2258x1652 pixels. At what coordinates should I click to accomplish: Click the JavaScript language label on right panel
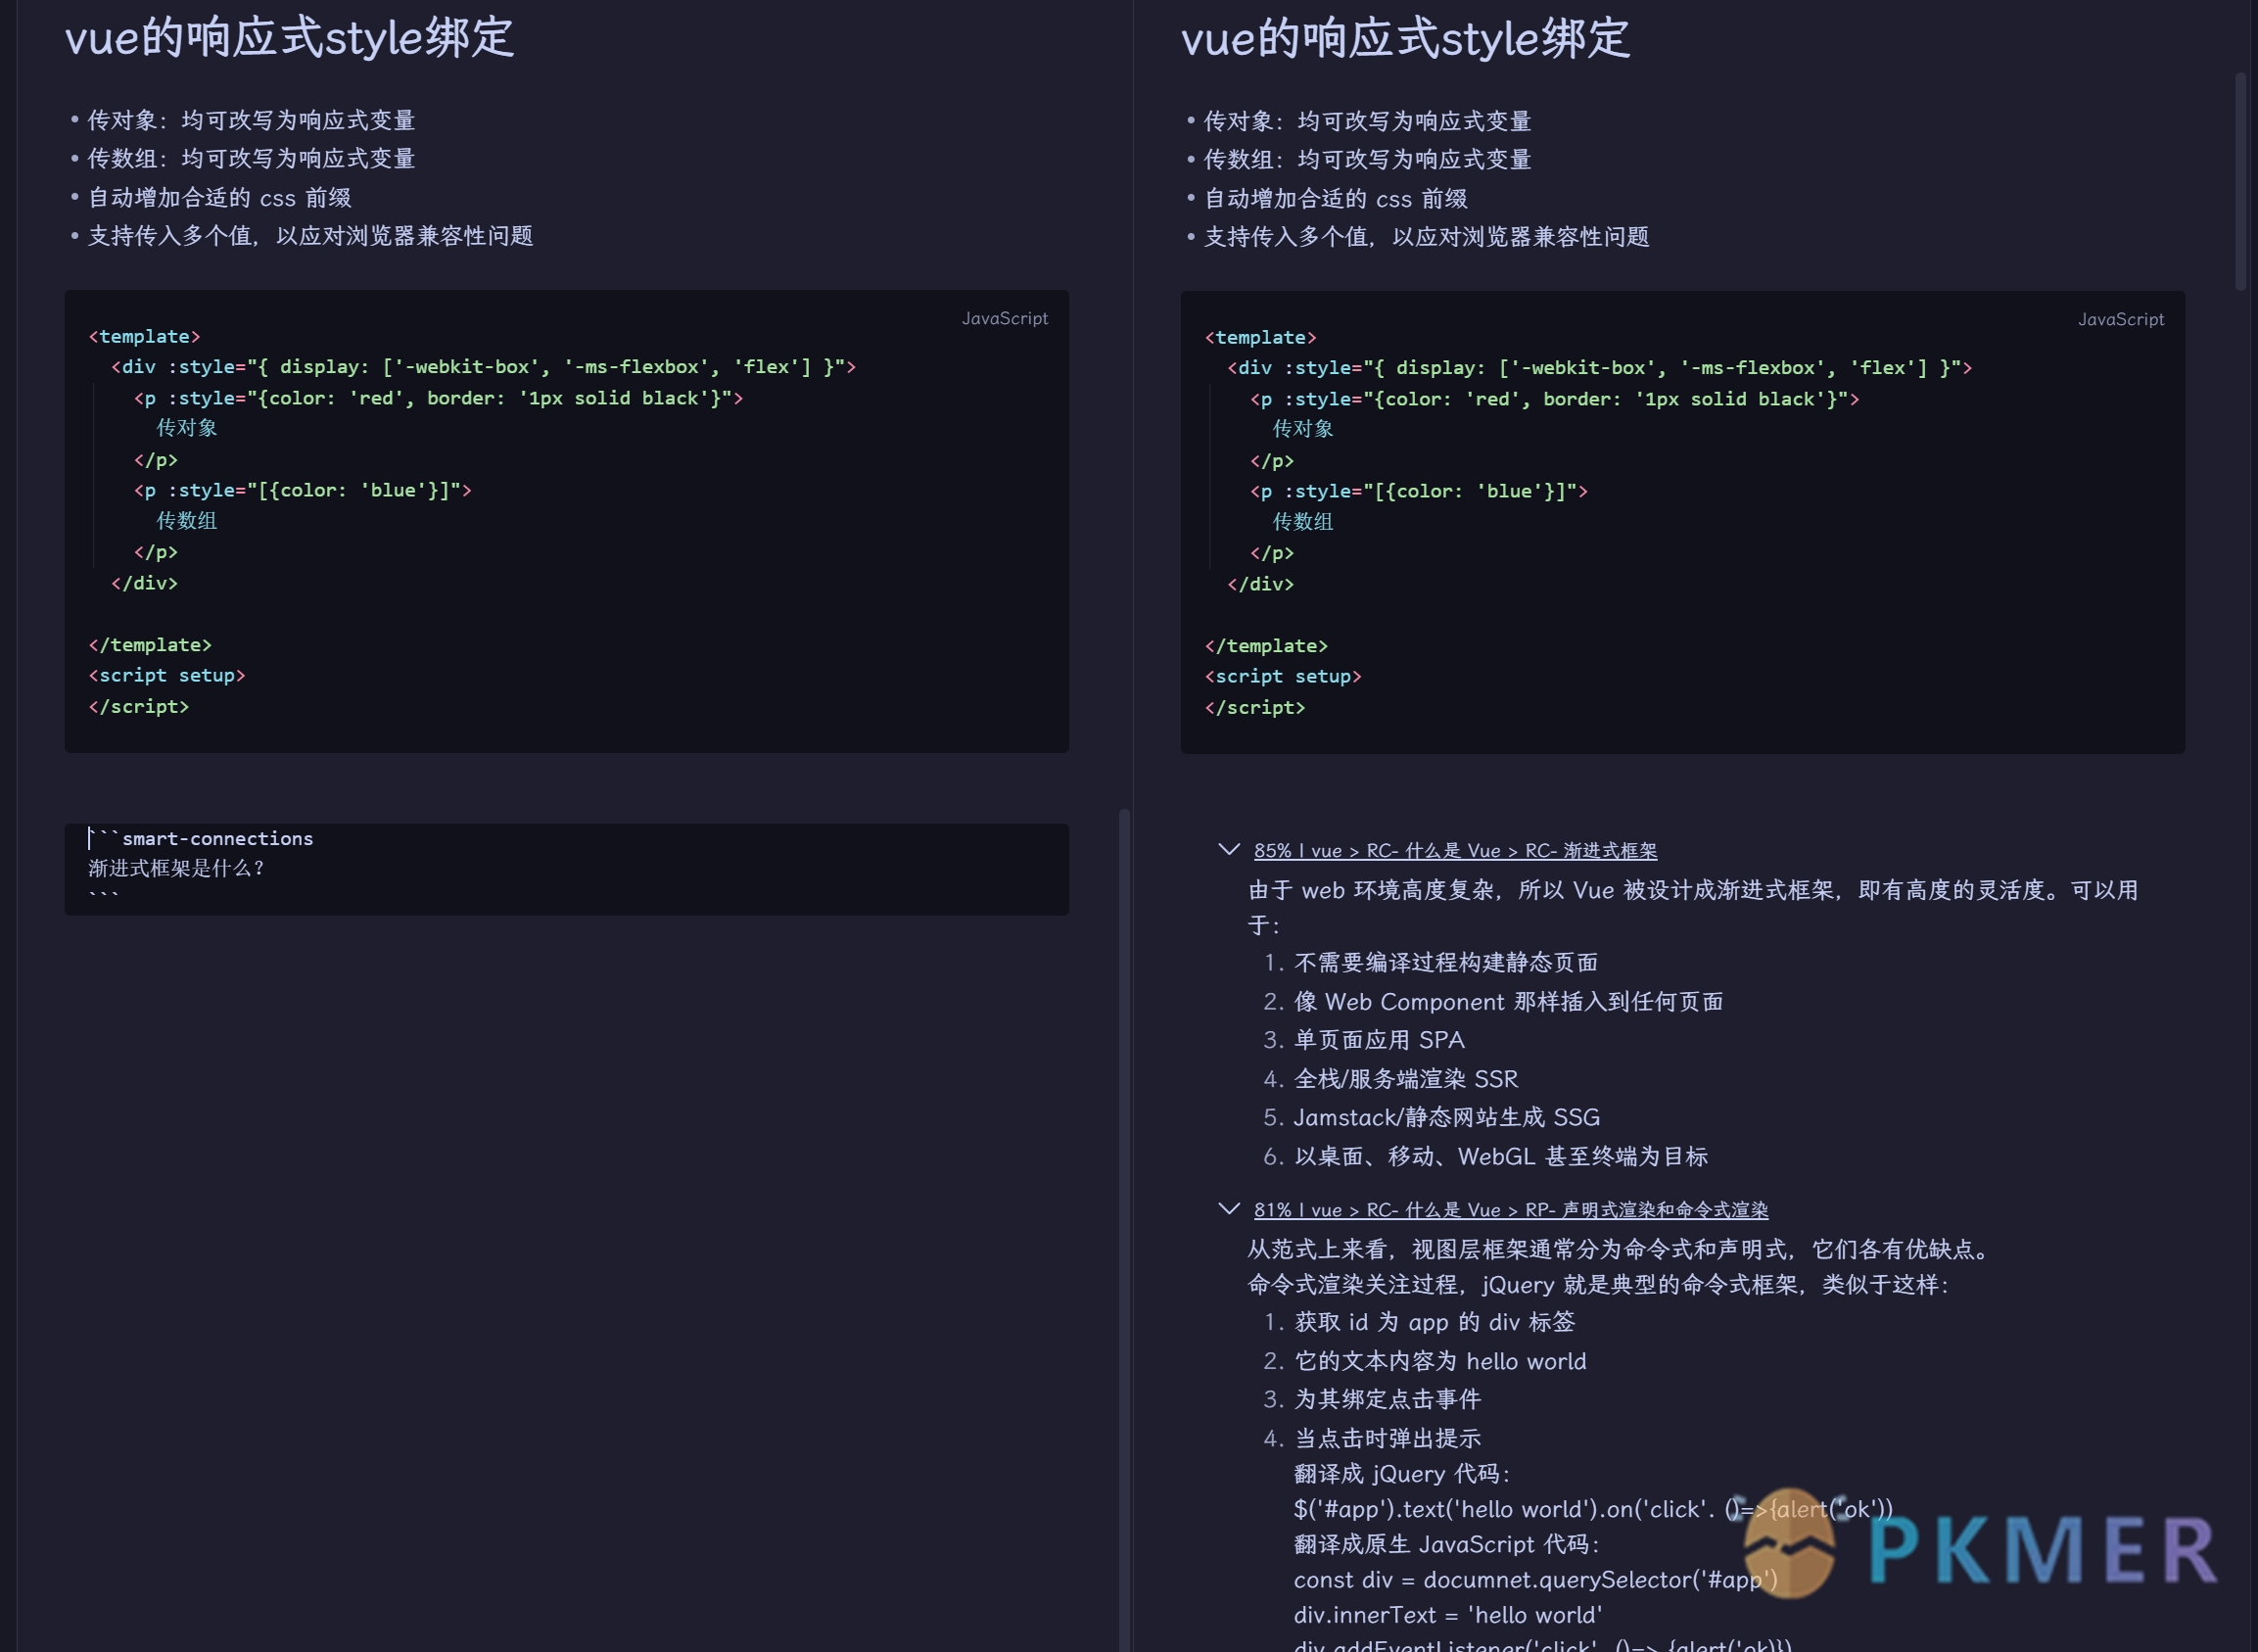(2120, 317)
